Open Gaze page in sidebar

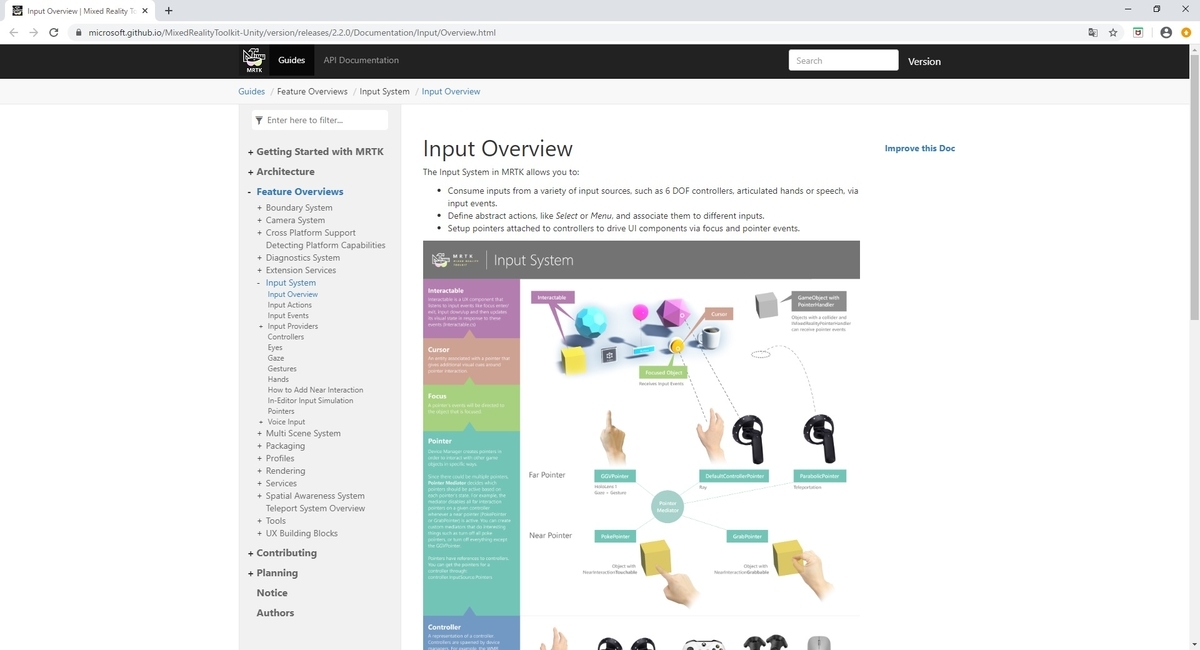click(276, 358)
